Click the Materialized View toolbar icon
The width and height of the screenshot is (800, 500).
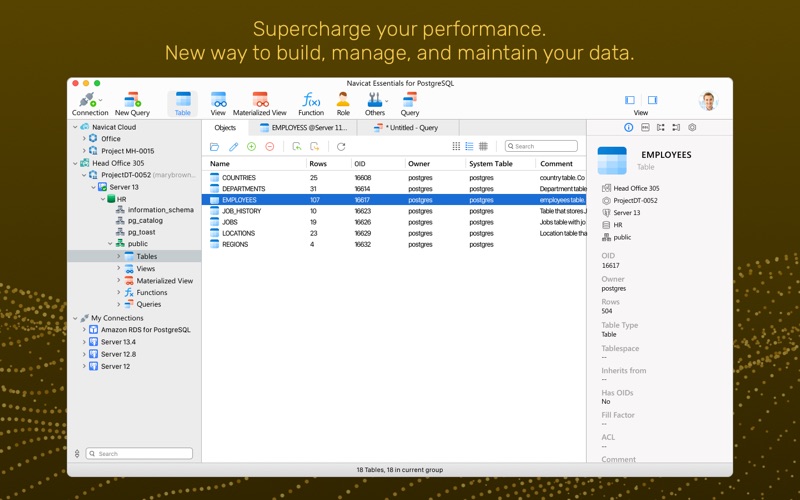tap(260, 104)
